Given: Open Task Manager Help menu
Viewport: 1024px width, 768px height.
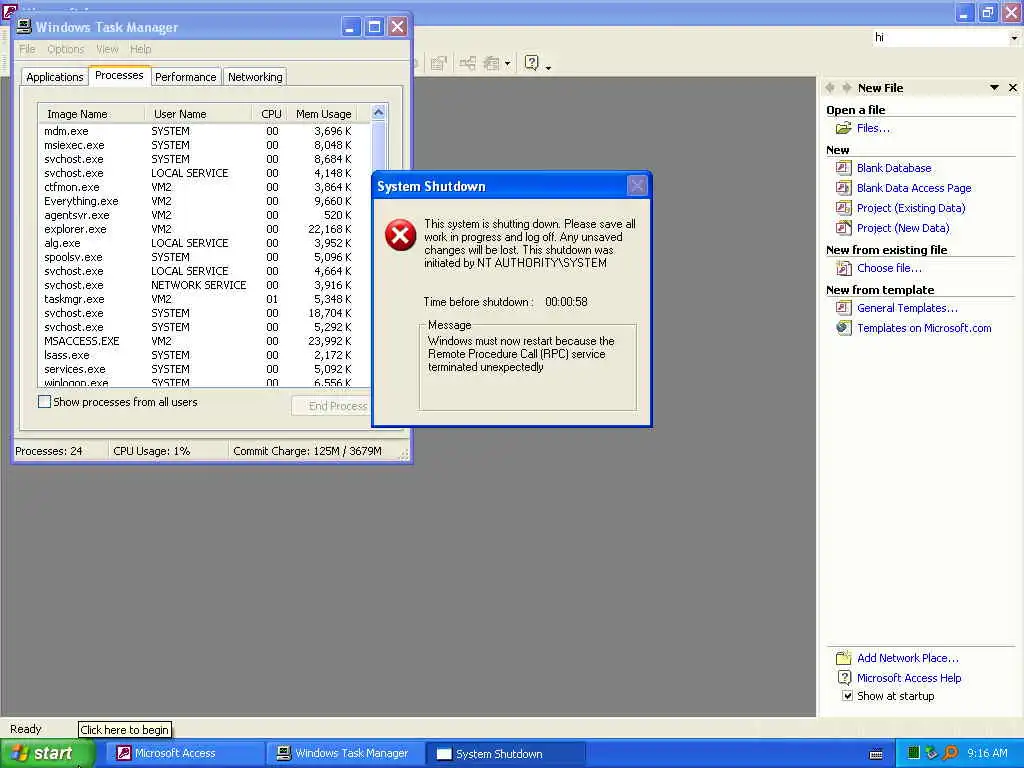Looking at the screenshot, I should [x=140, y=49].
